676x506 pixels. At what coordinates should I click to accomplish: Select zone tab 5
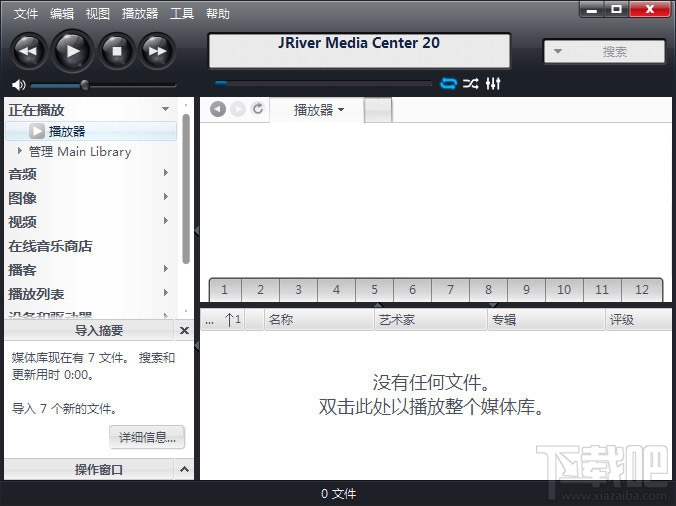pos(374,290)
